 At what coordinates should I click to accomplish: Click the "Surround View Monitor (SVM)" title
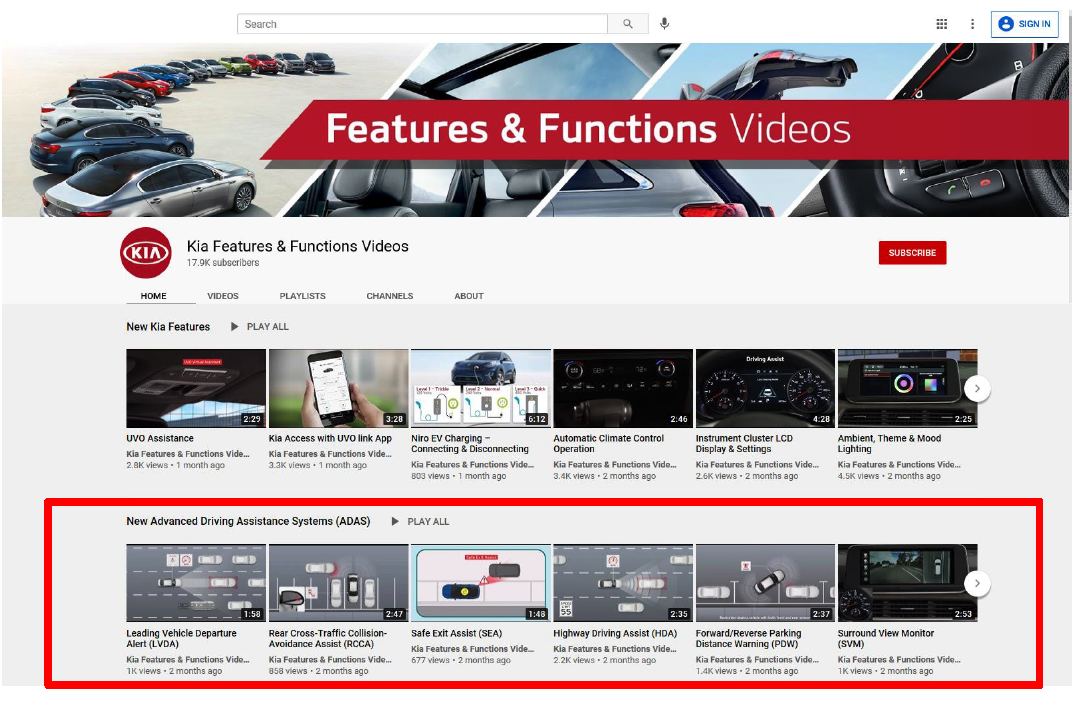click(886, 638)
